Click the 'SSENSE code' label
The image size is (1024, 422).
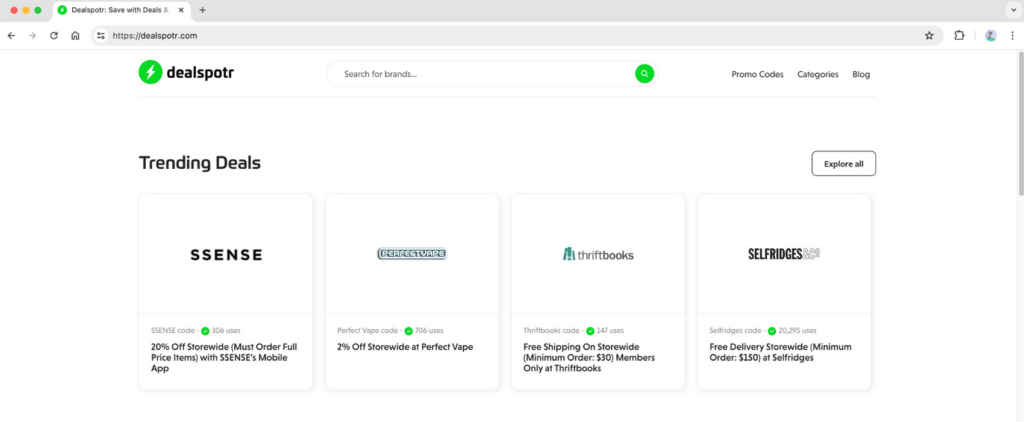coord(172,331)
